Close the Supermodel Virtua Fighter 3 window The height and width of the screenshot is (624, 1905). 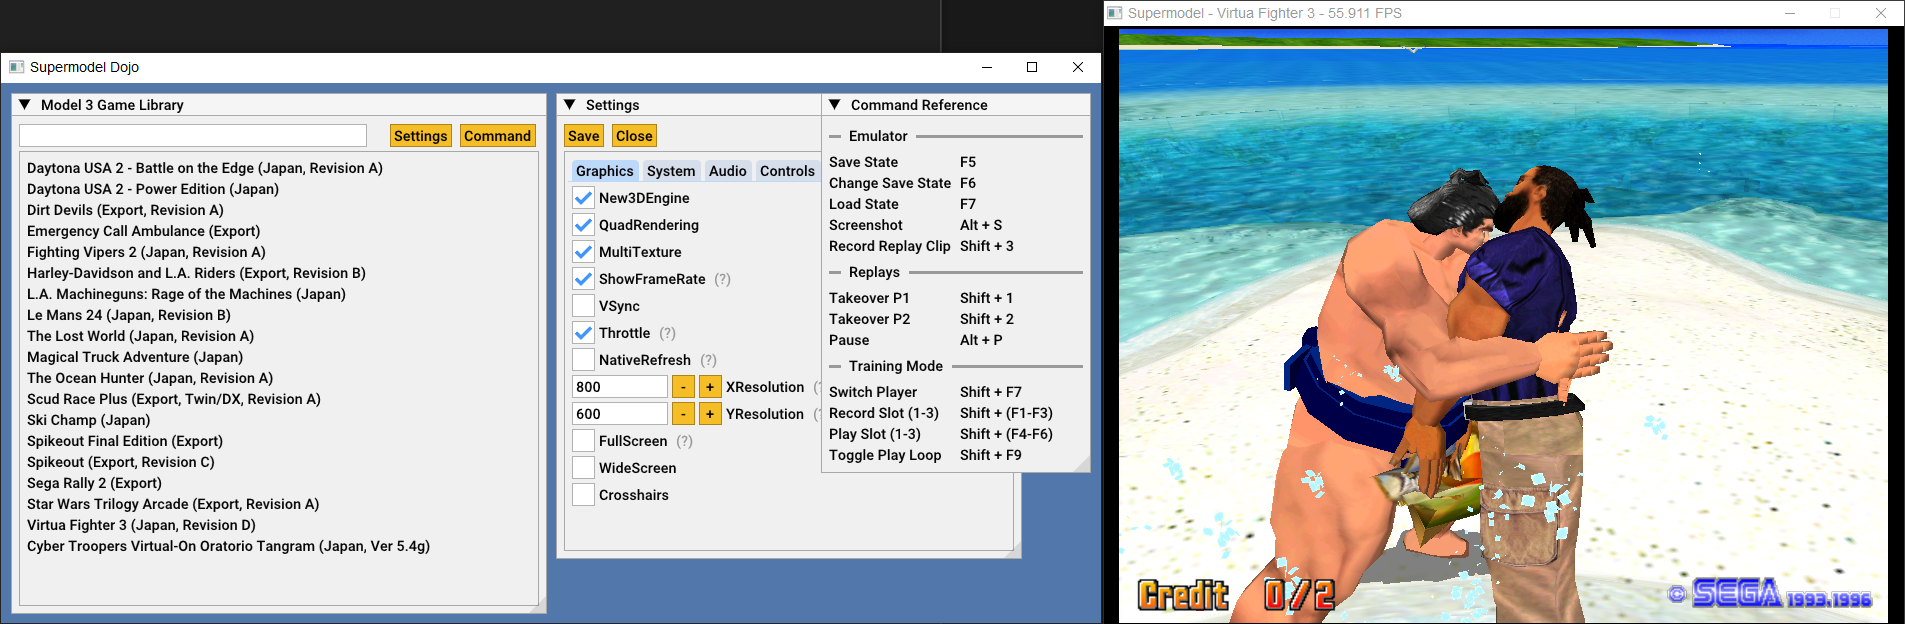point(1881,13)
